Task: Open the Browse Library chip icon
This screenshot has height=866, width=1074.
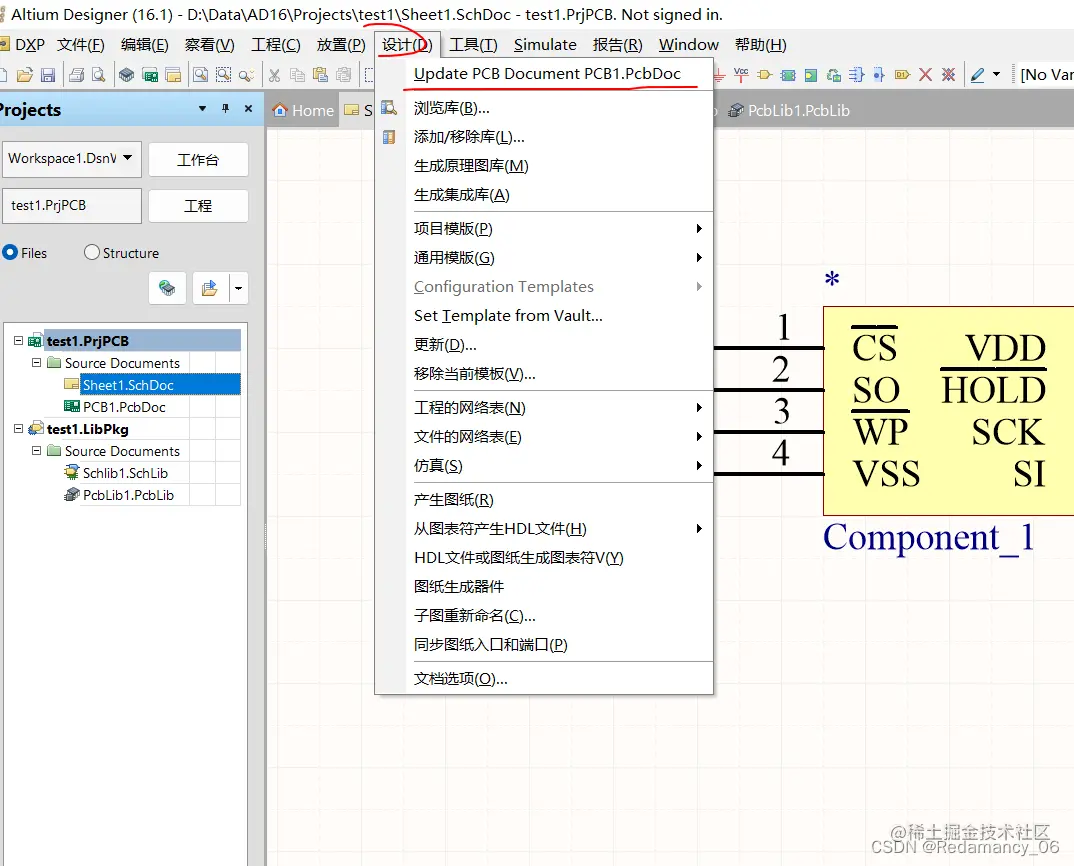Action: point(125,75)
